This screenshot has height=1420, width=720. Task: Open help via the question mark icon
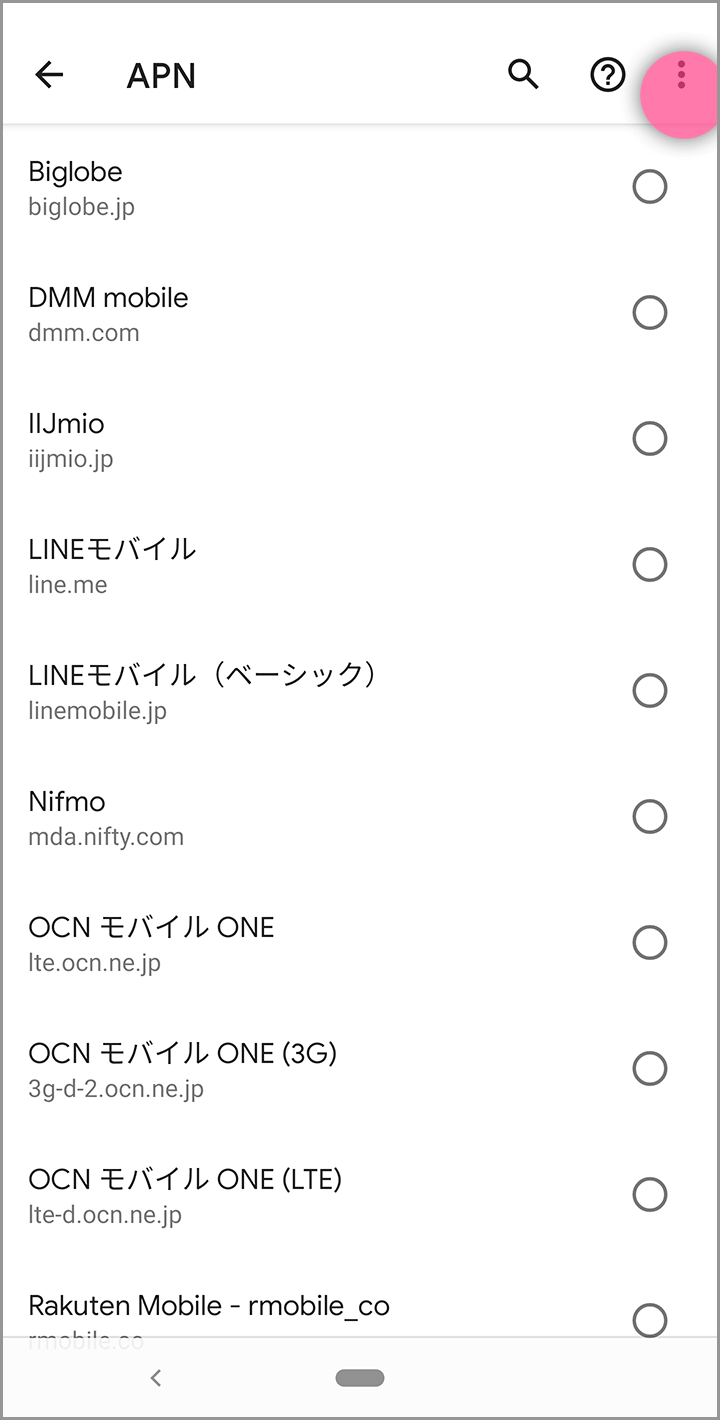click(x=607, y=75)
